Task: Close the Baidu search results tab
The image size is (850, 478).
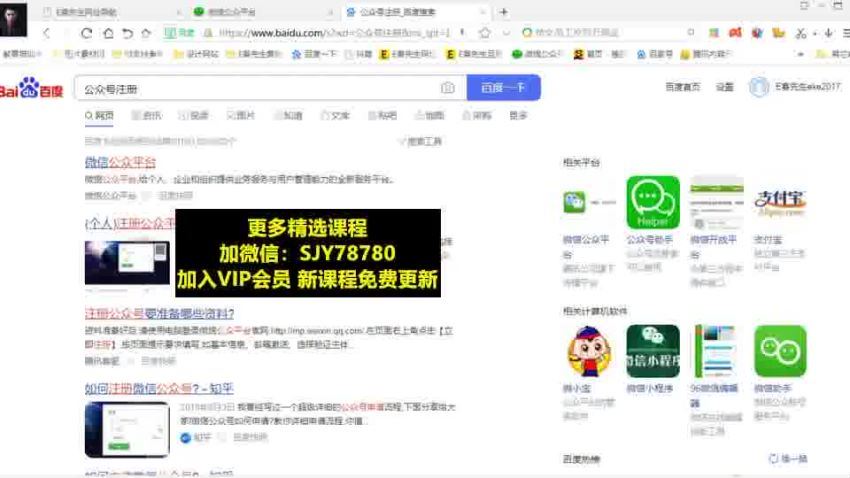Action: coord(482,12)
